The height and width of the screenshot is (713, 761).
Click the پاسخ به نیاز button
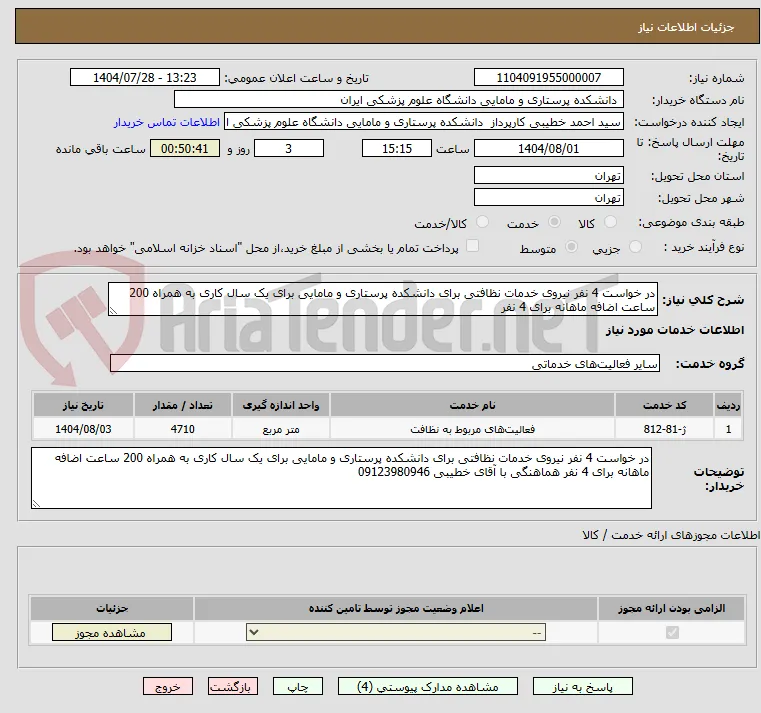coord(582,686)
